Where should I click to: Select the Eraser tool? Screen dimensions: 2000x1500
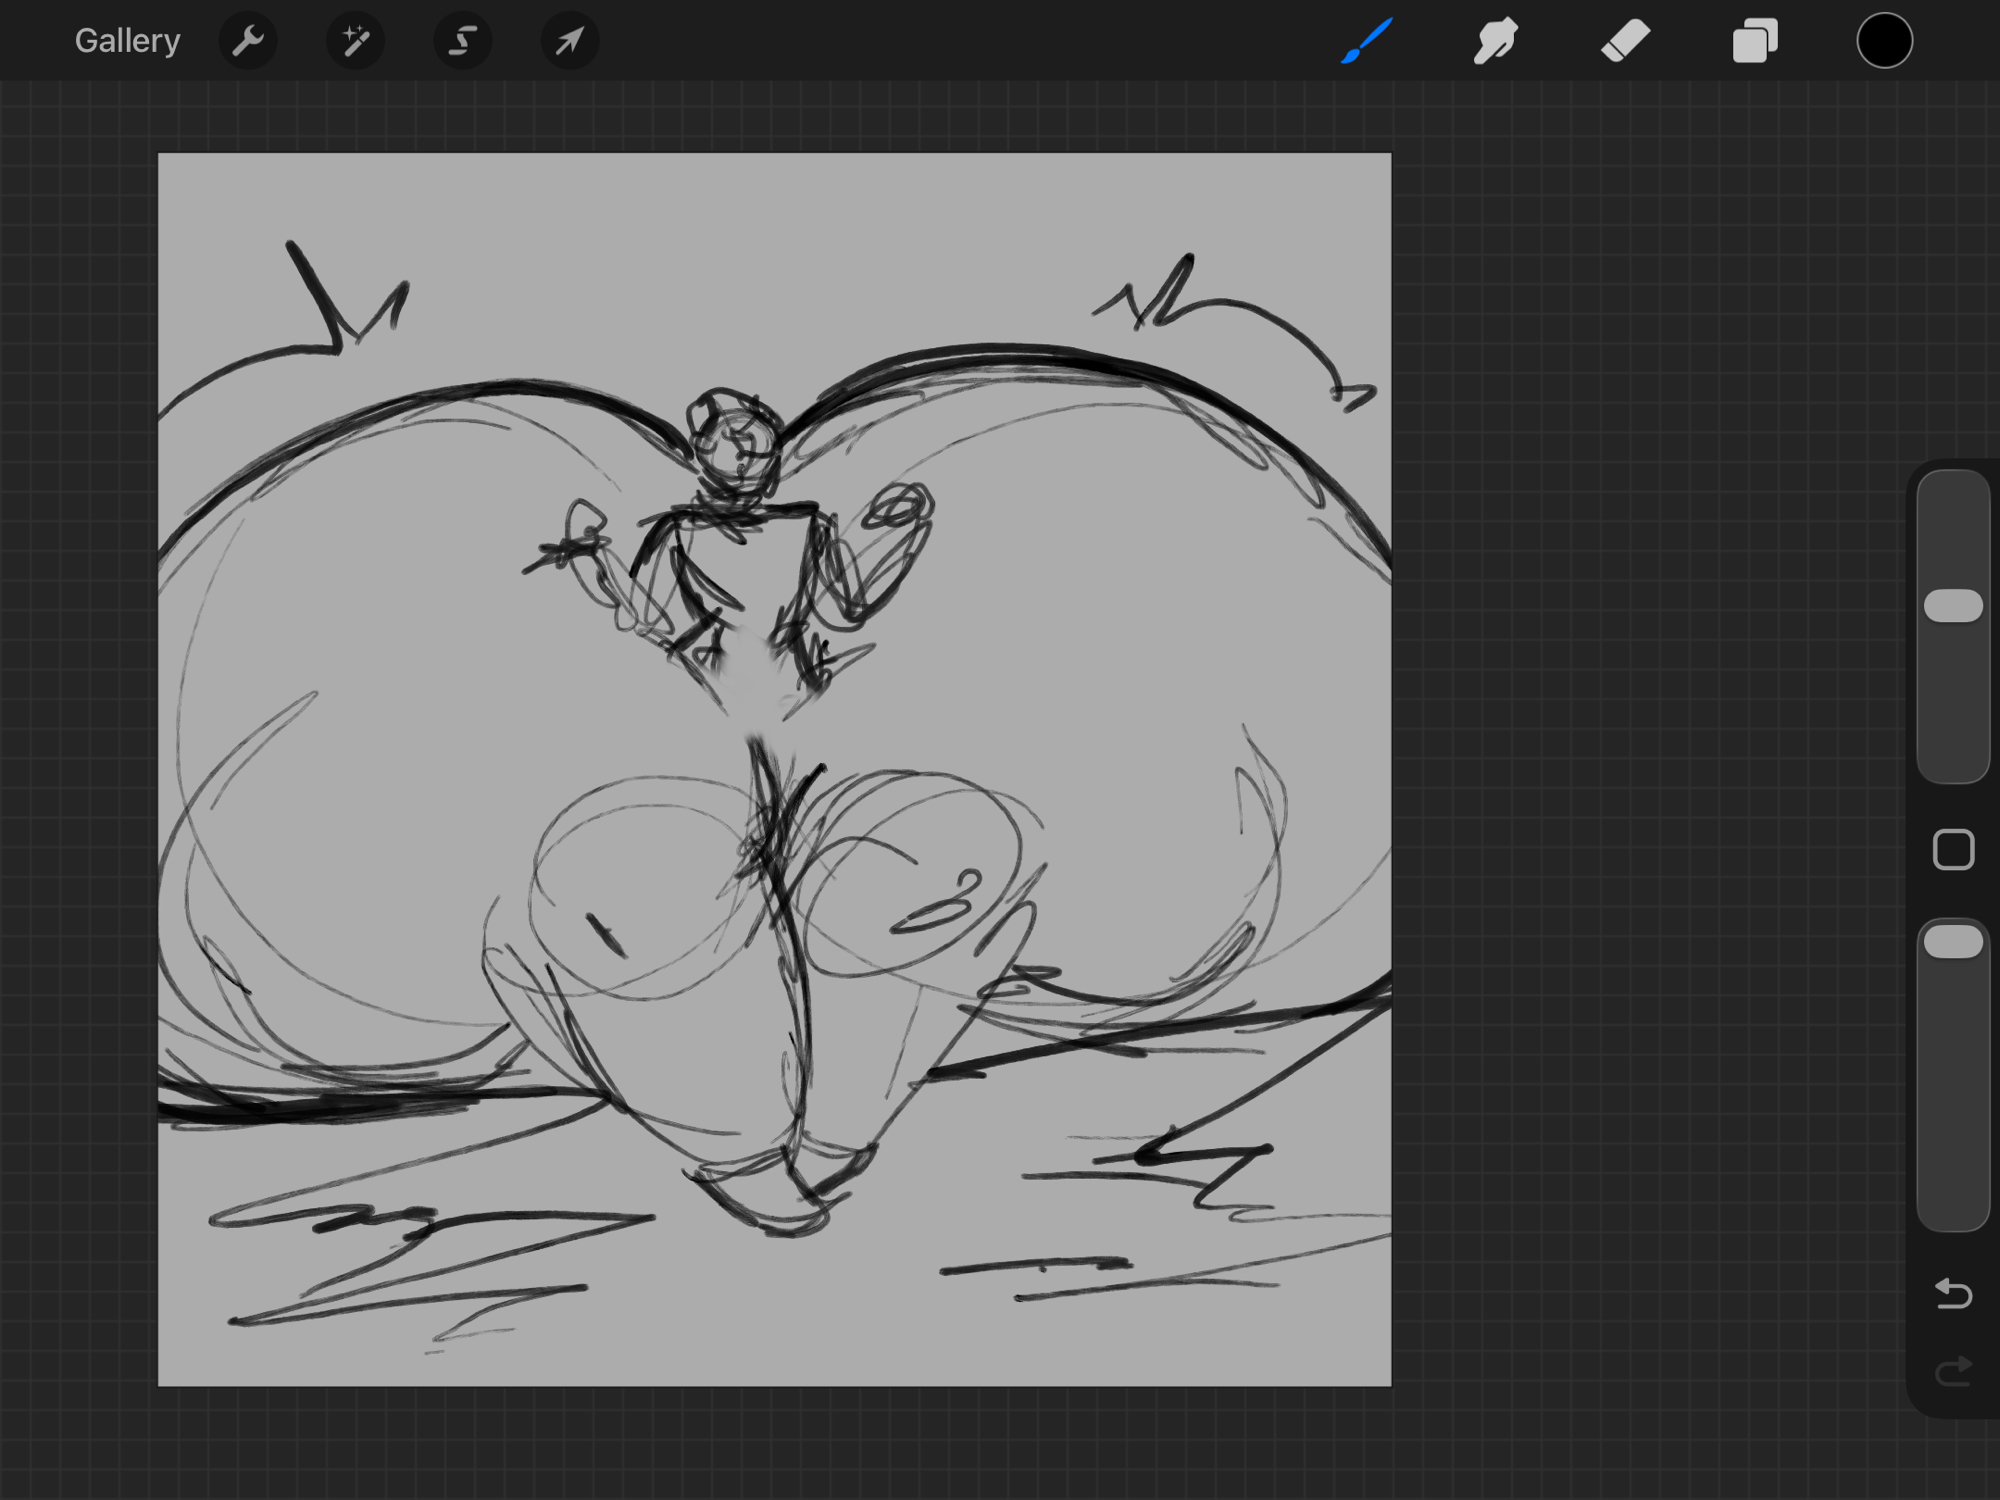pos(1625,41)
